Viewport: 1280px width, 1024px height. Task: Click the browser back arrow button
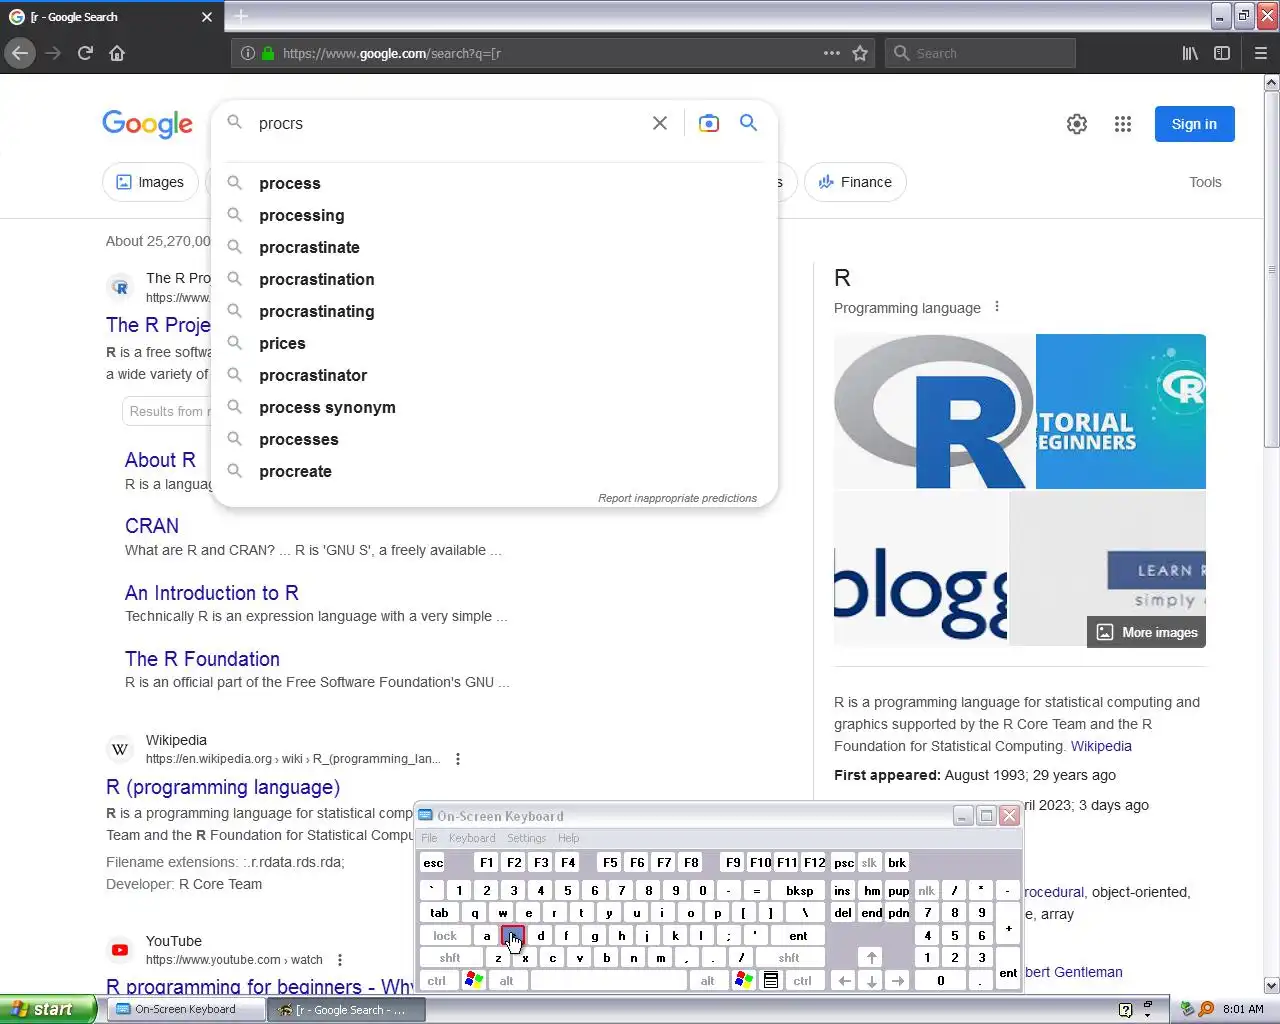pyautogui.click(x=19, y=53)
